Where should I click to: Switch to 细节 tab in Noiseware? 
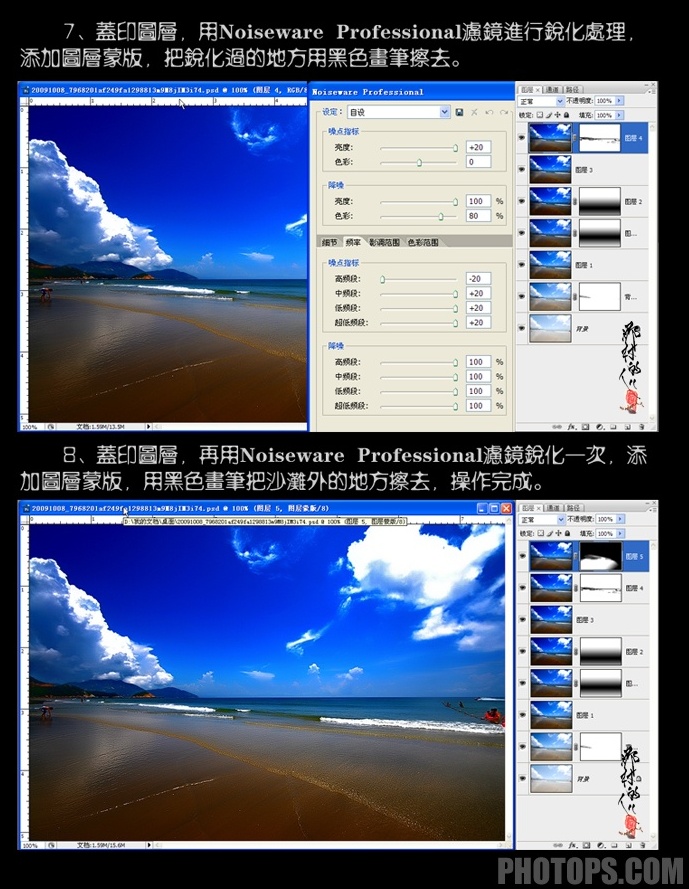[330, 243]
